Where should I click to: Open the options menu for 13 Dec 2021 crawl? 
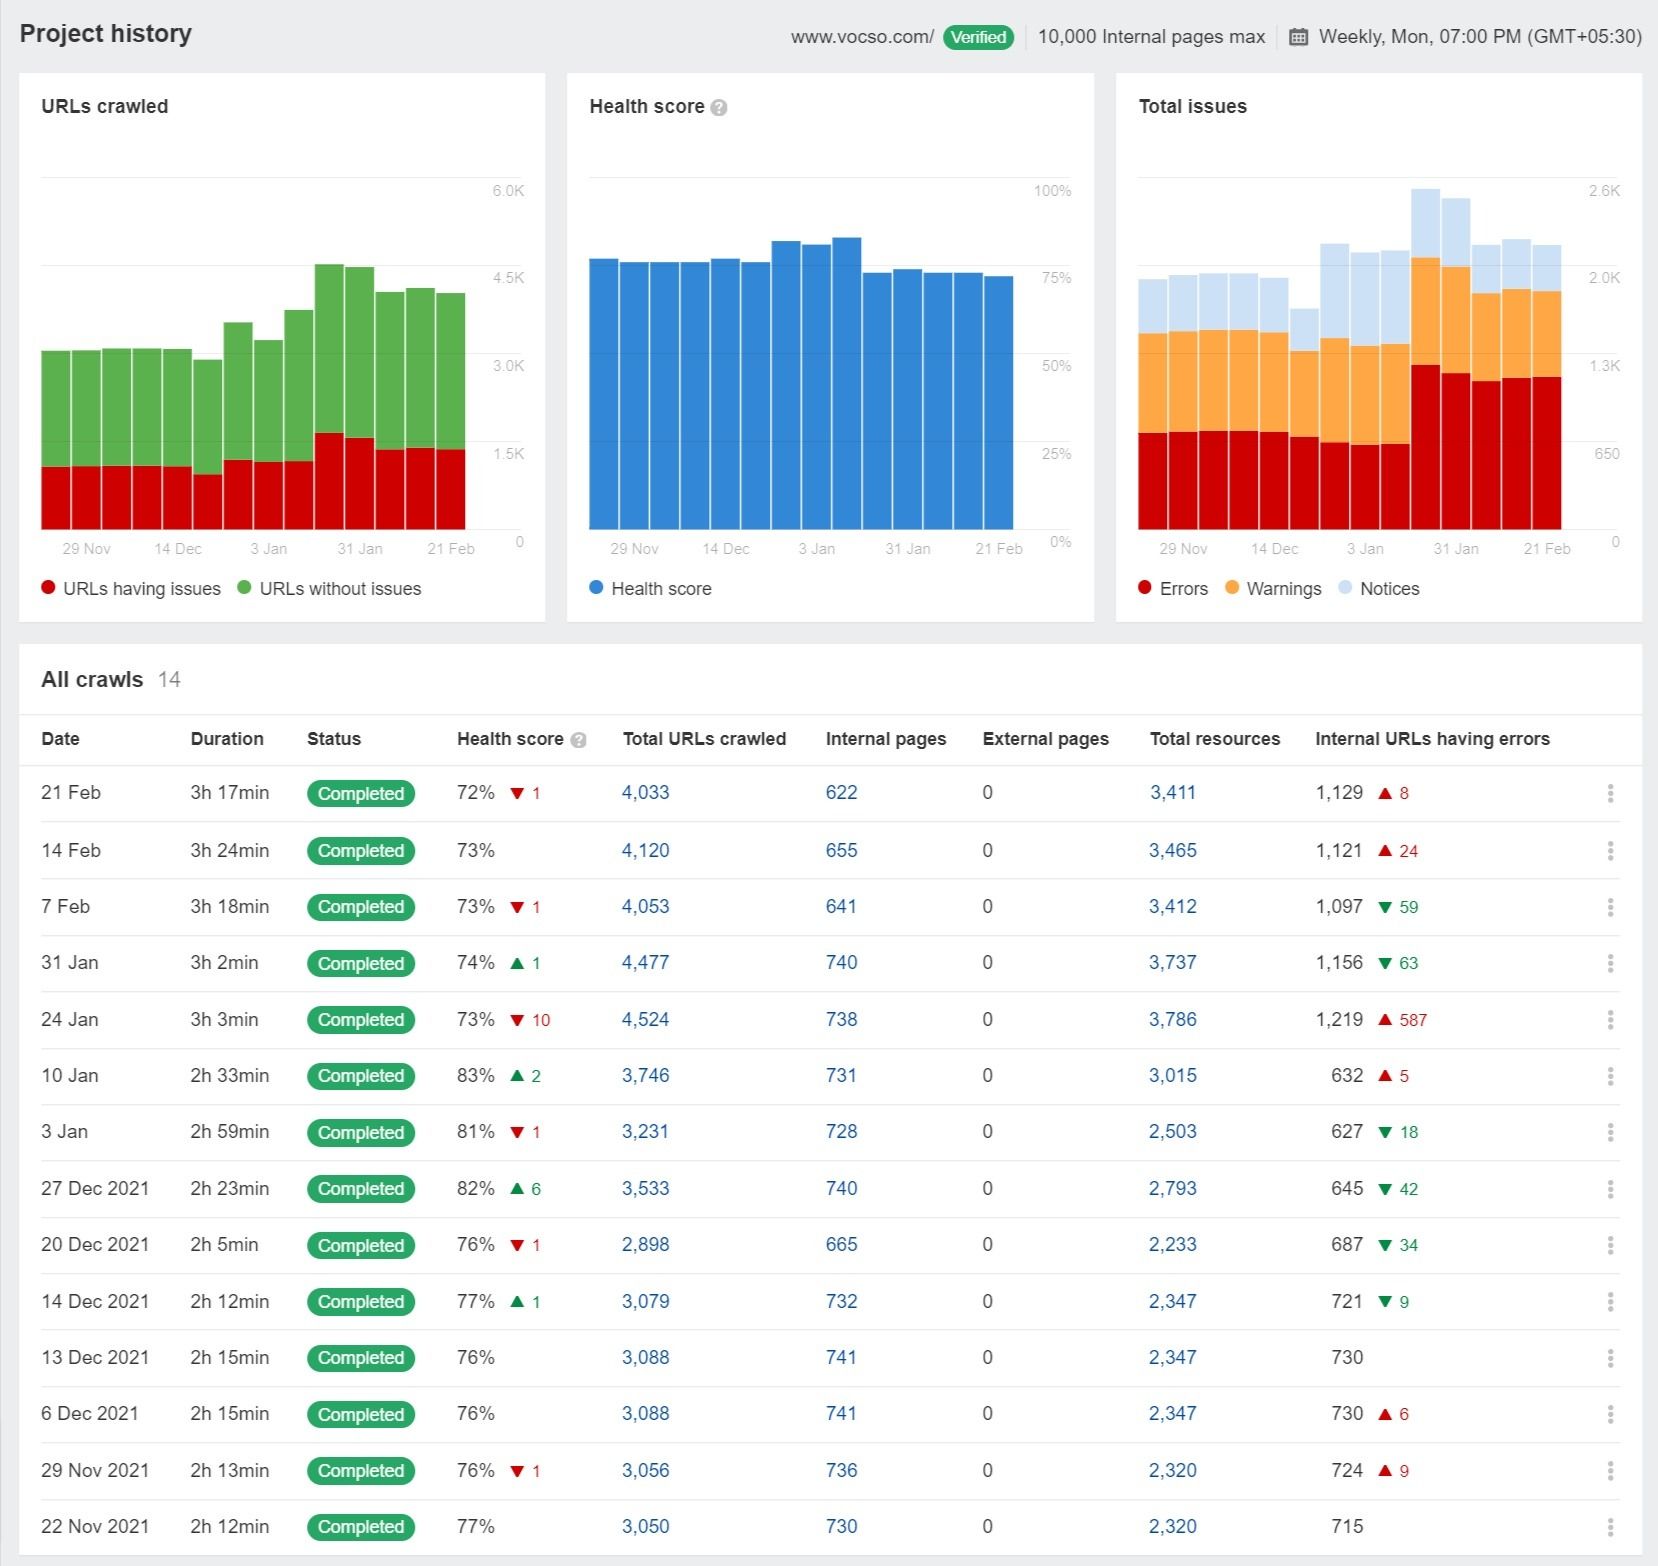tap(1609, 1358)
